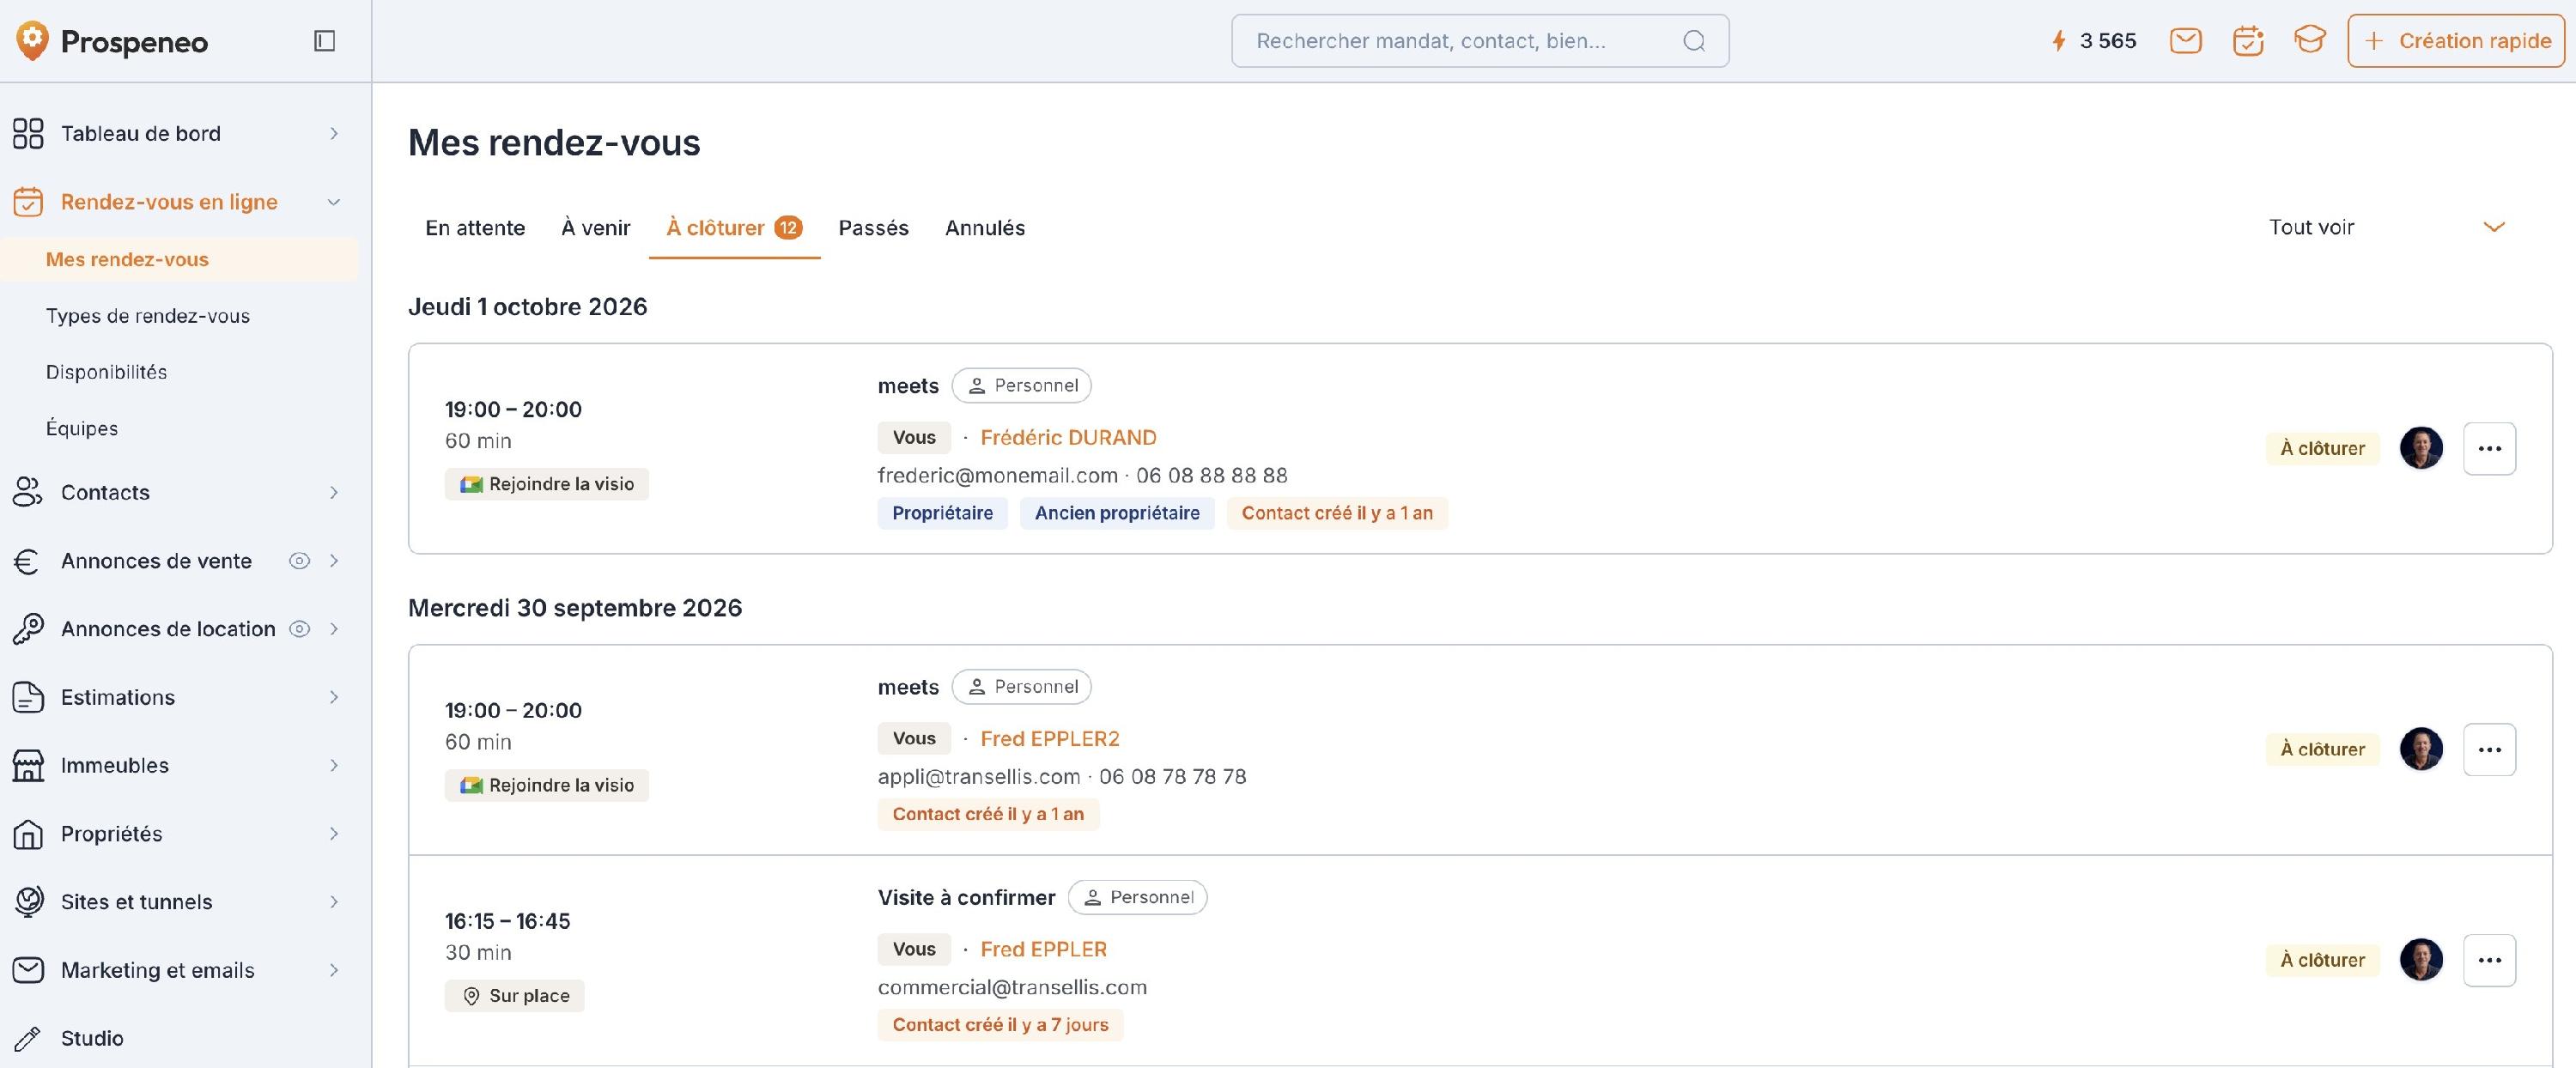This screenshot has height=1068, width=2576.
Task: Switch to Annulés tab
Action: [985, 228]
